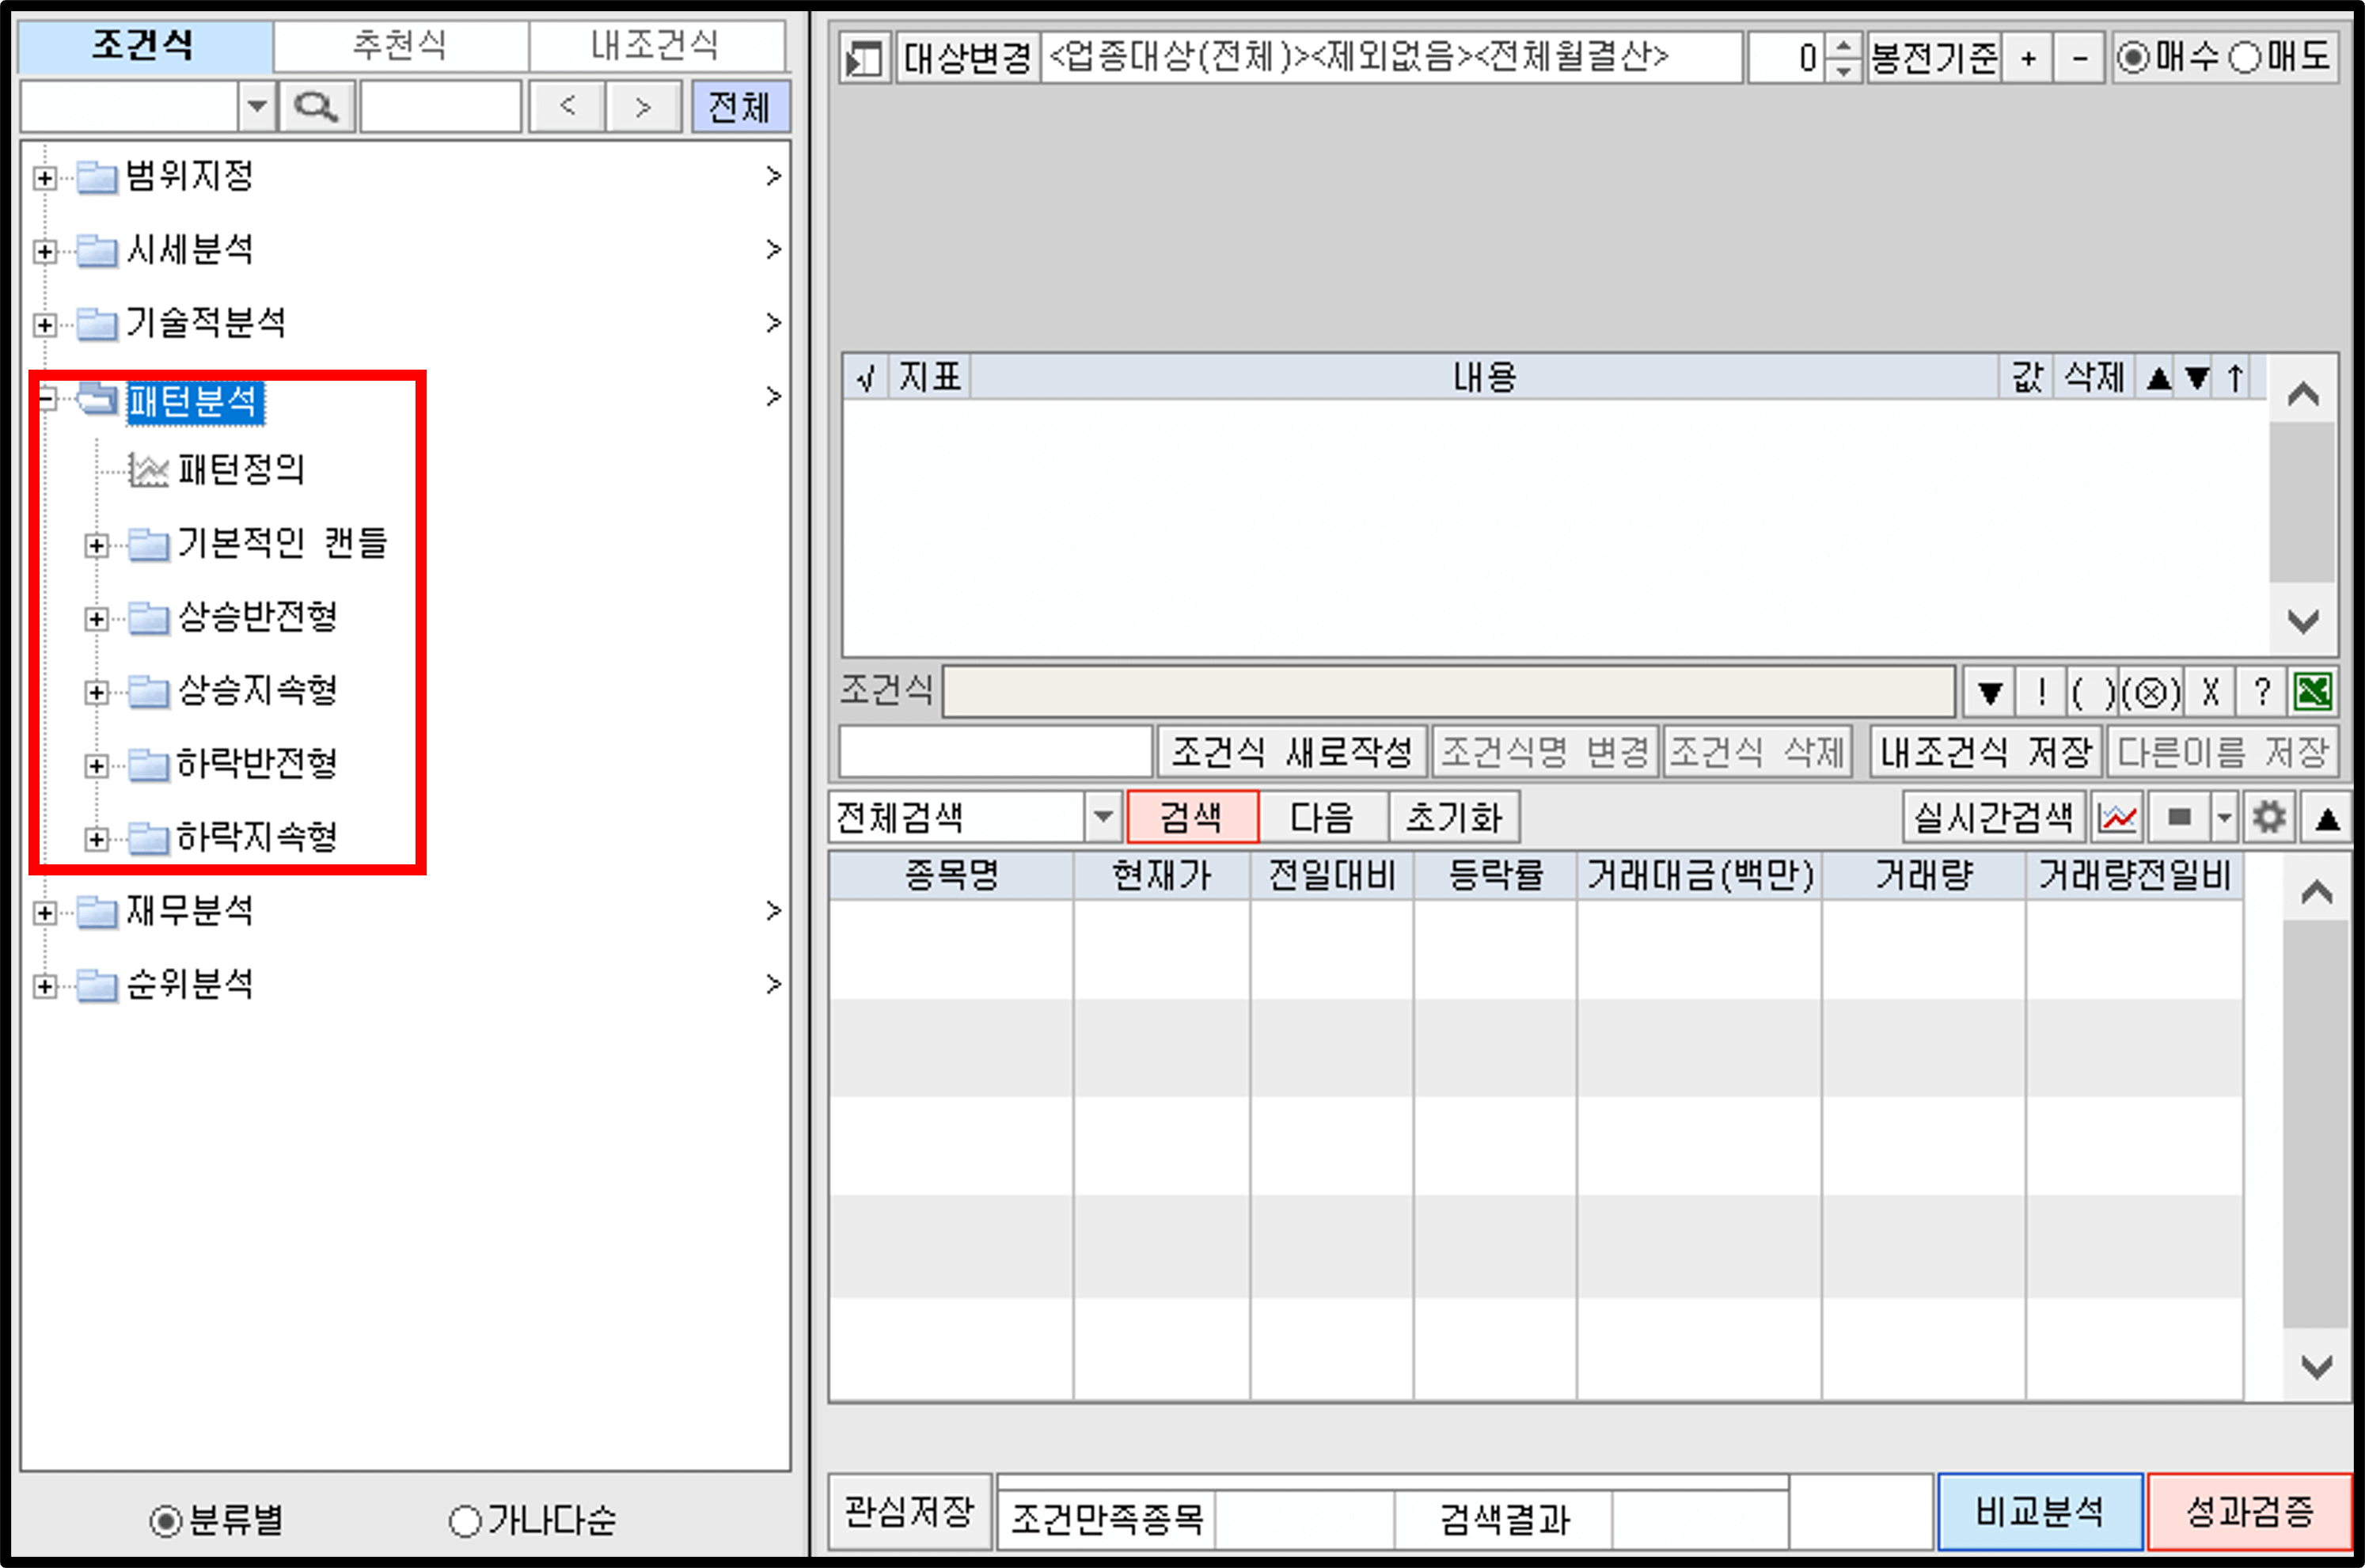The height and width of the screenshot is (1568, 2365).
Task: Select the 매도 radio button
Action: (x=2244, y=58)
